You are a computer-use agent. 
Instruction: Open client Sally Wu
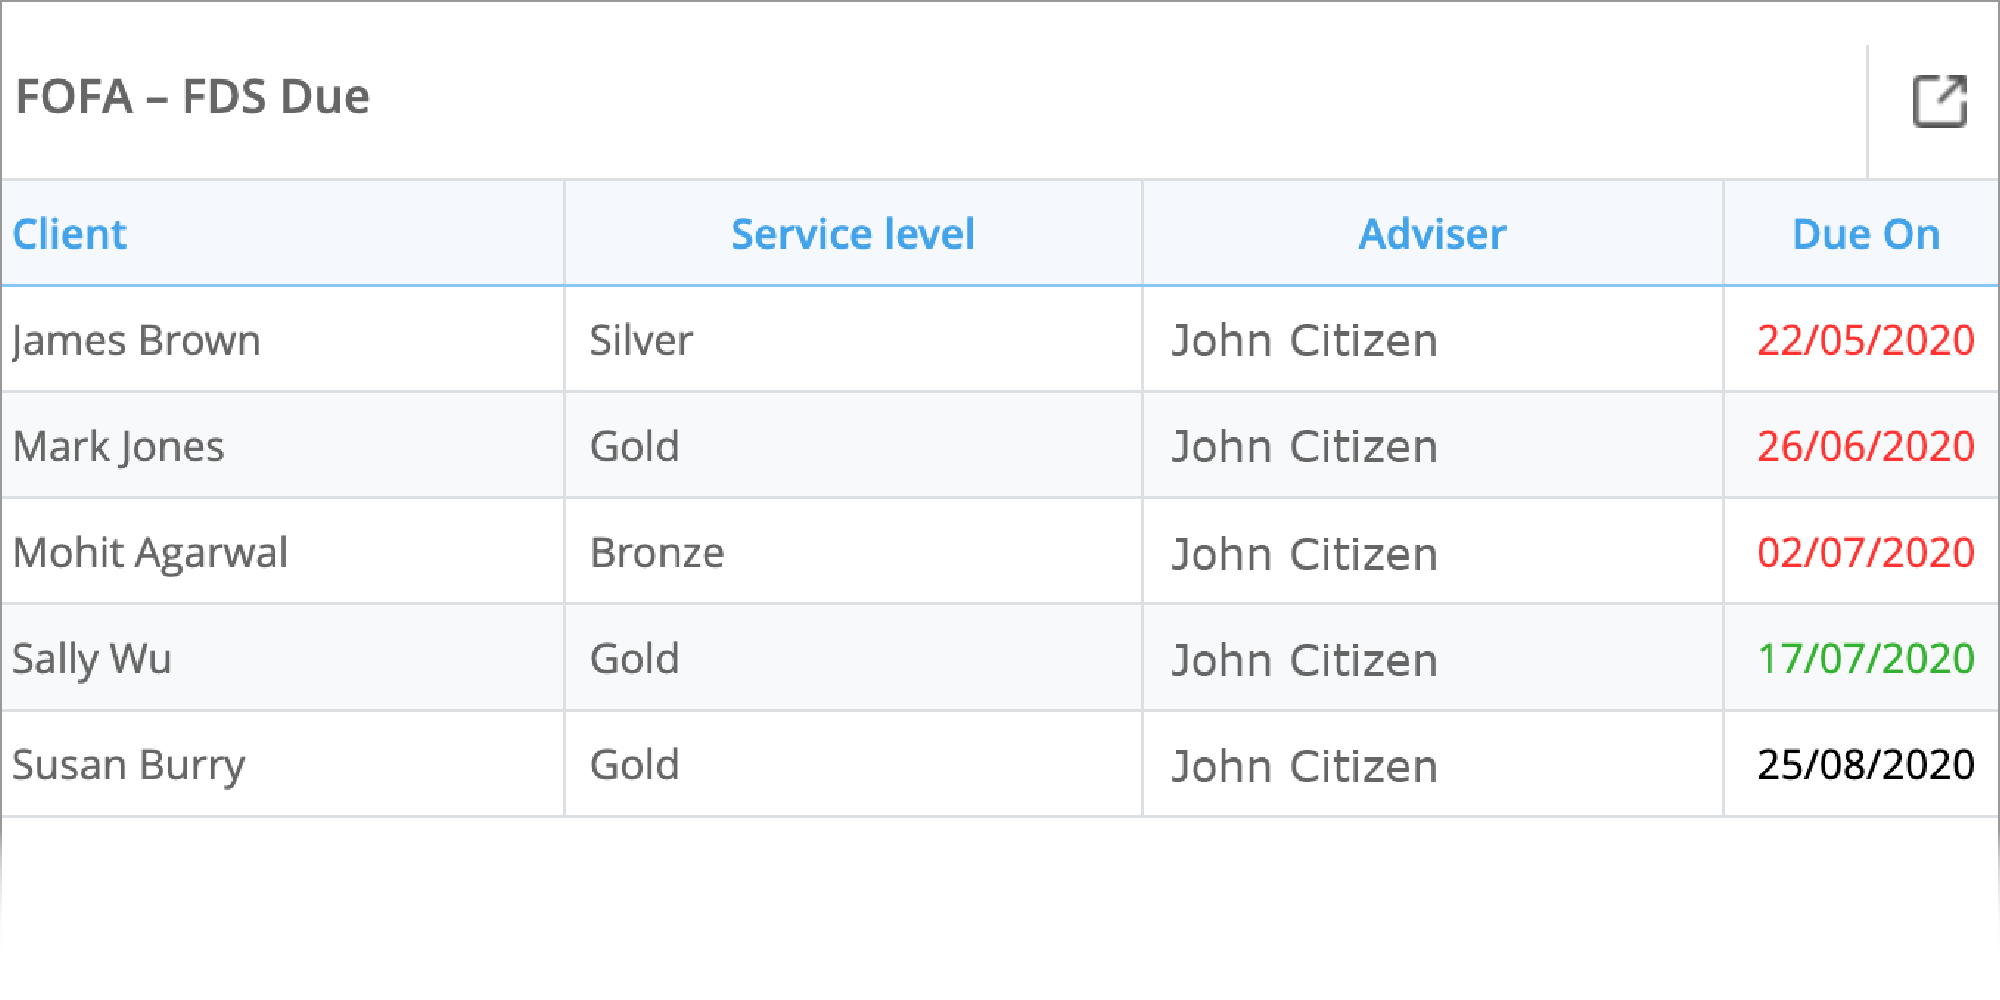click(92, 660)
